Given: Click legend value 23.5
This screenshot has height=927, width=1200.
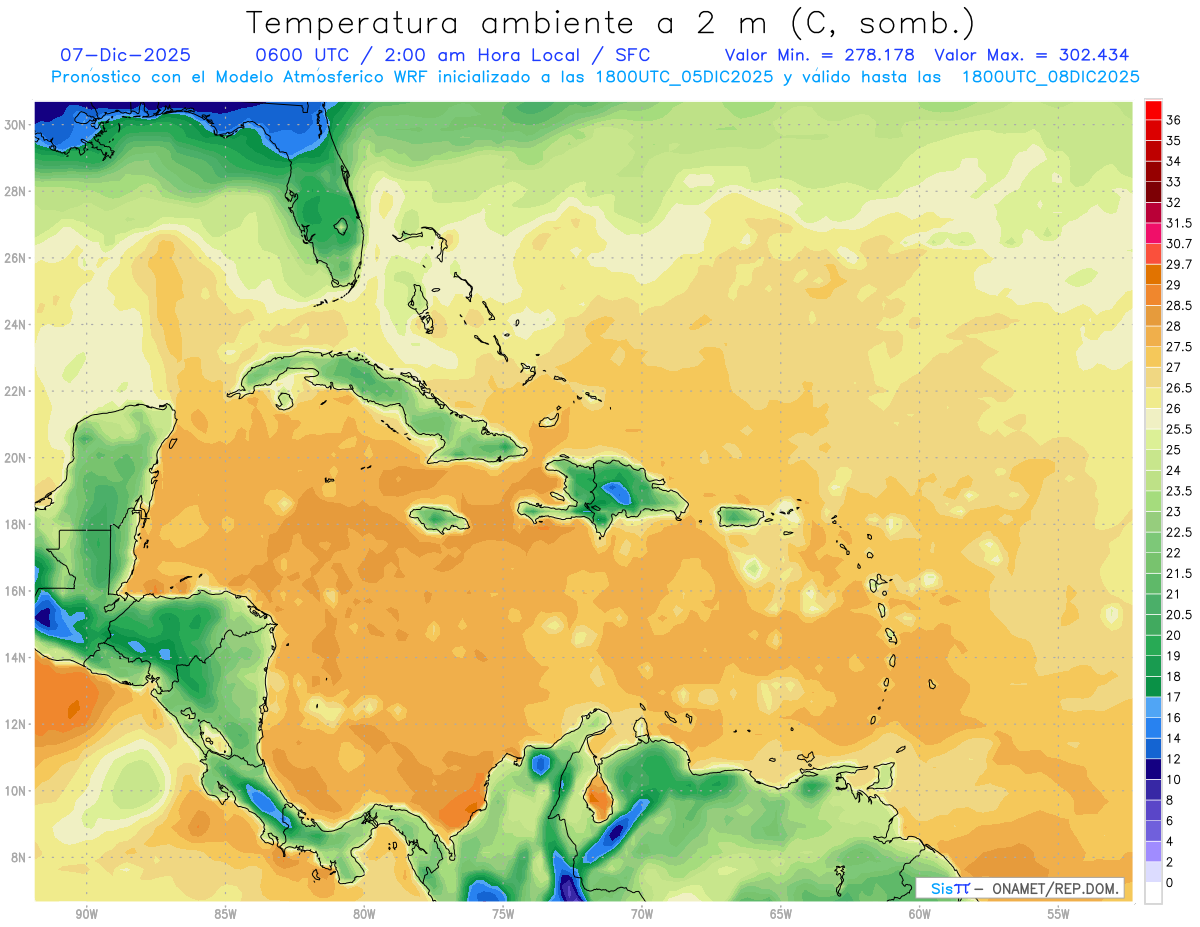Looking at the screenshot, I should 1179,491.
